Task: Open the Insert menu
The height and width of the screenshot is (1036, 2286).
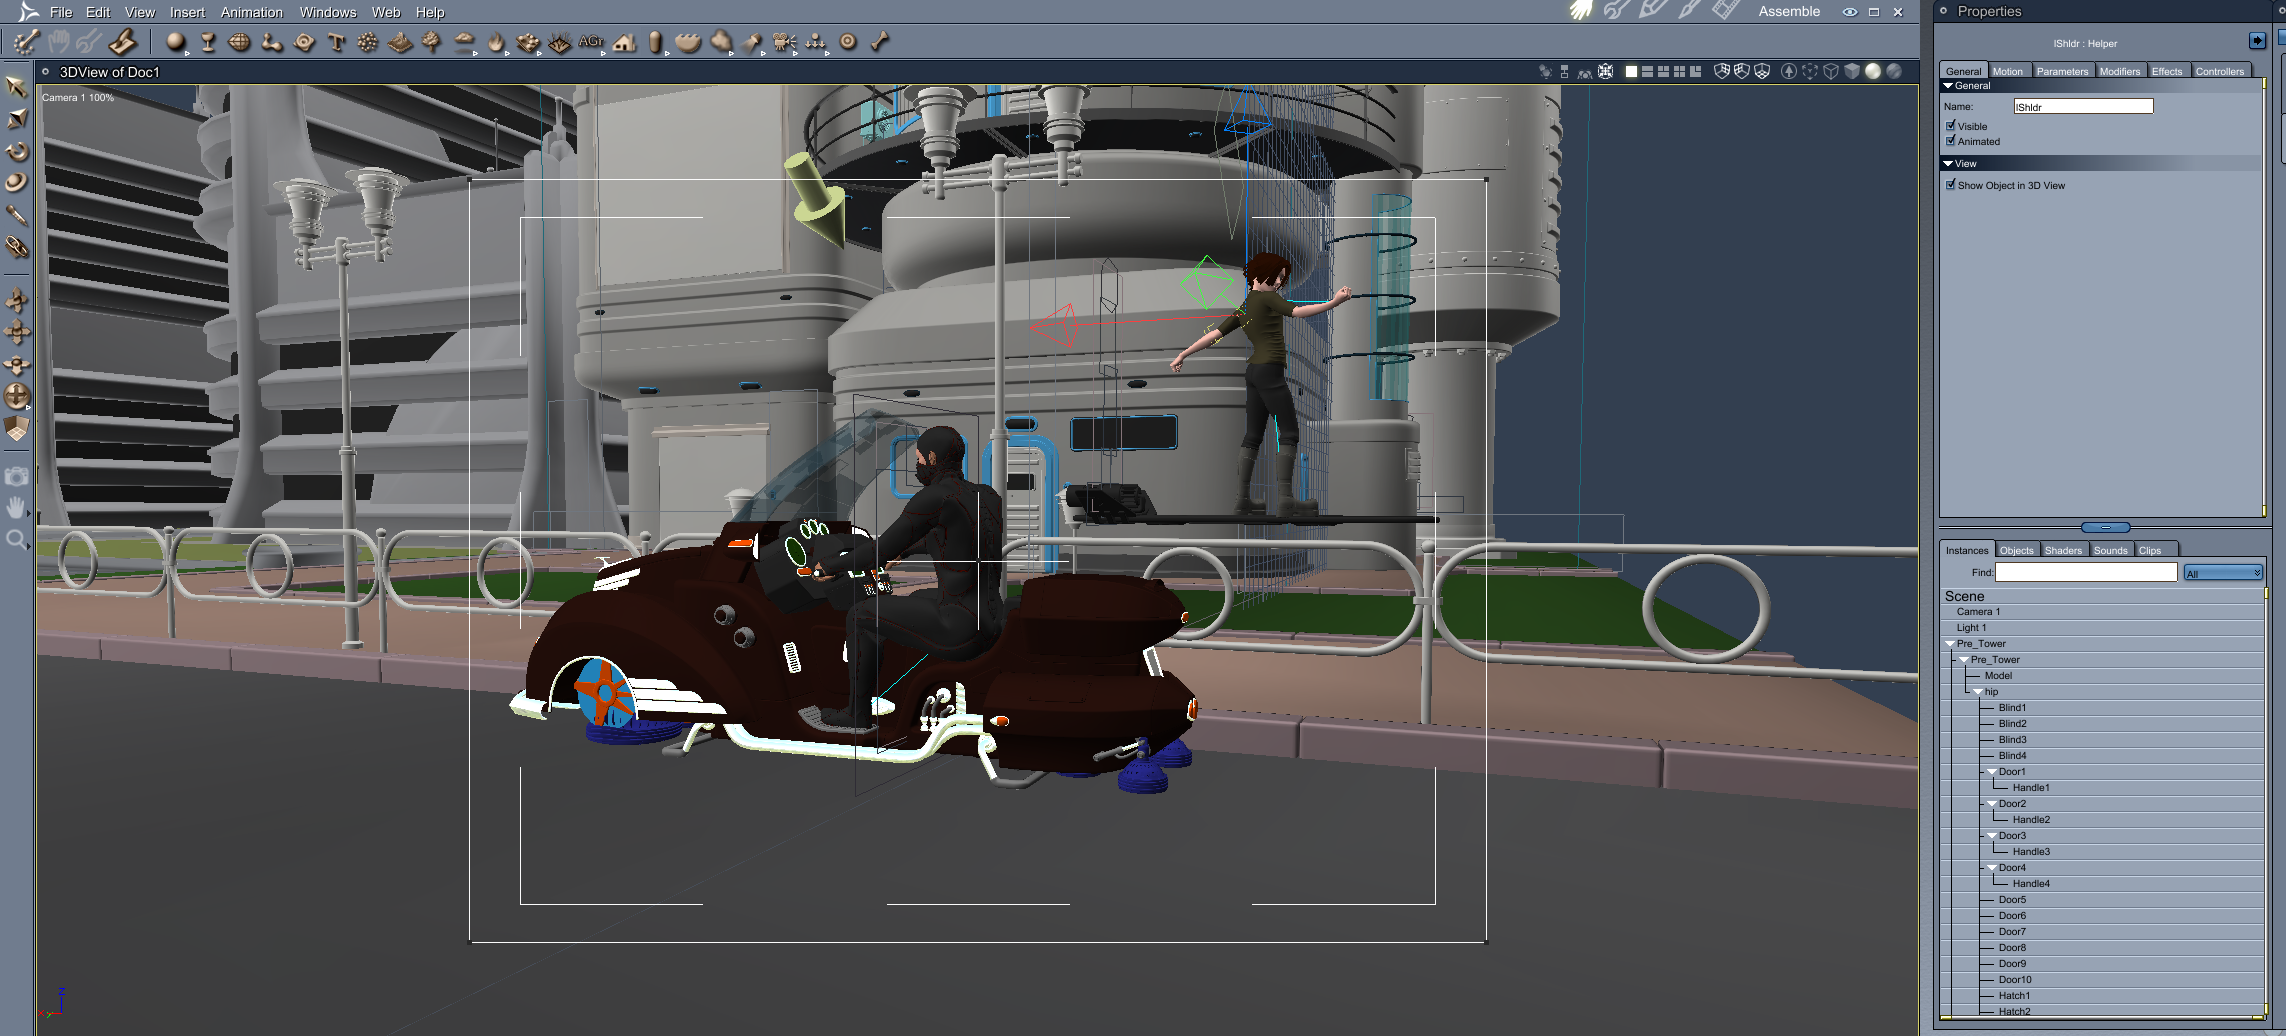Action: 187,12
